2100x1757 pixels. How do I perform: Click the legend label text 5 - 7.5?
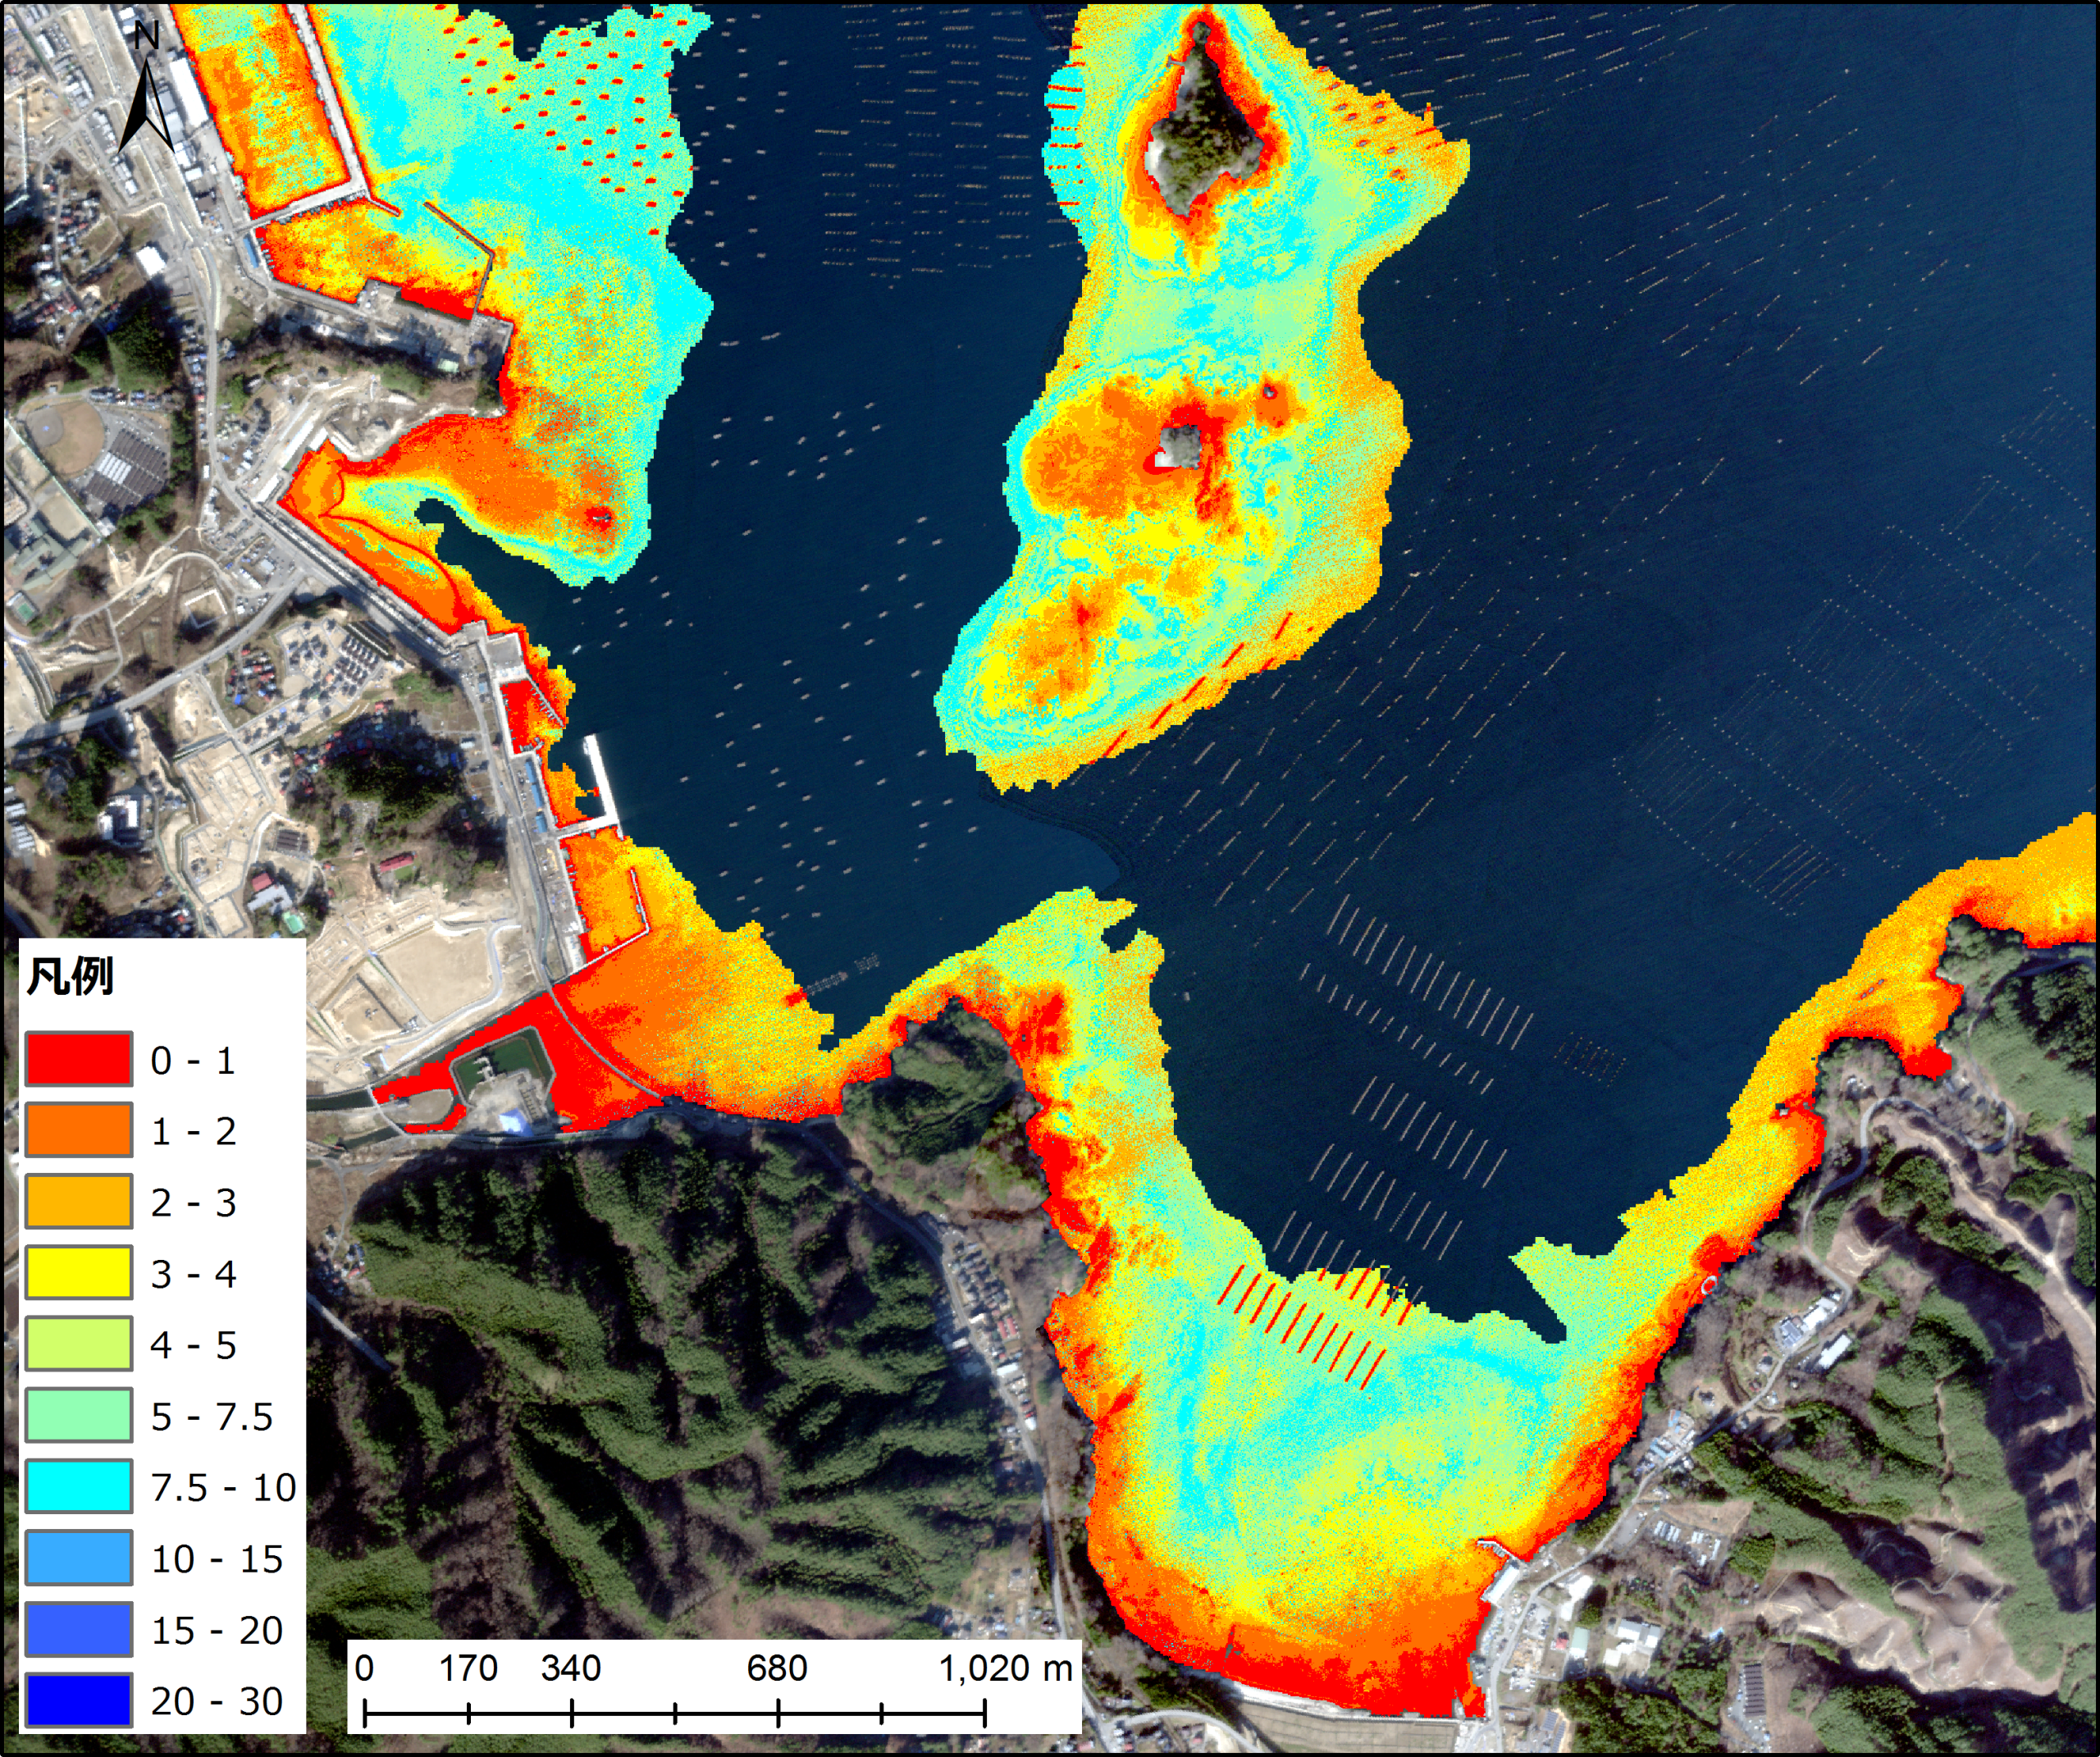click(212, 1417)
